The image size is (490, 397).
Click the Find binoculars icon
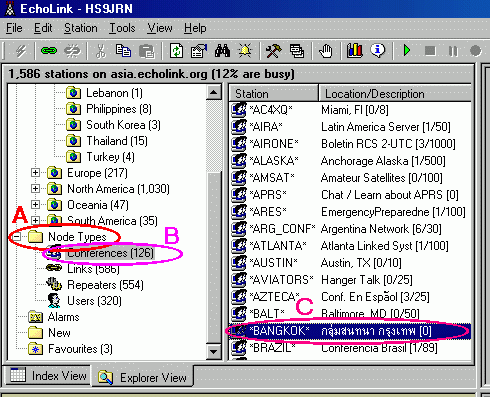coord(222,51)
